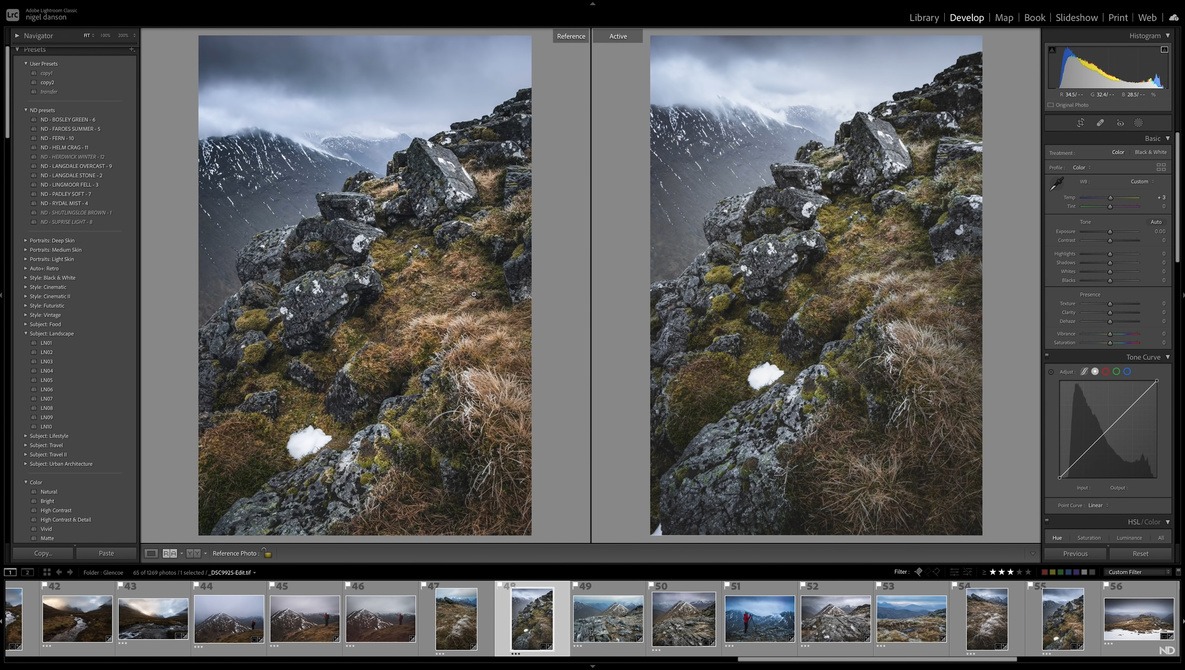This screenshot has width=1185, height=670.
Task: Select second window display 2 icon
Action: 26,573
